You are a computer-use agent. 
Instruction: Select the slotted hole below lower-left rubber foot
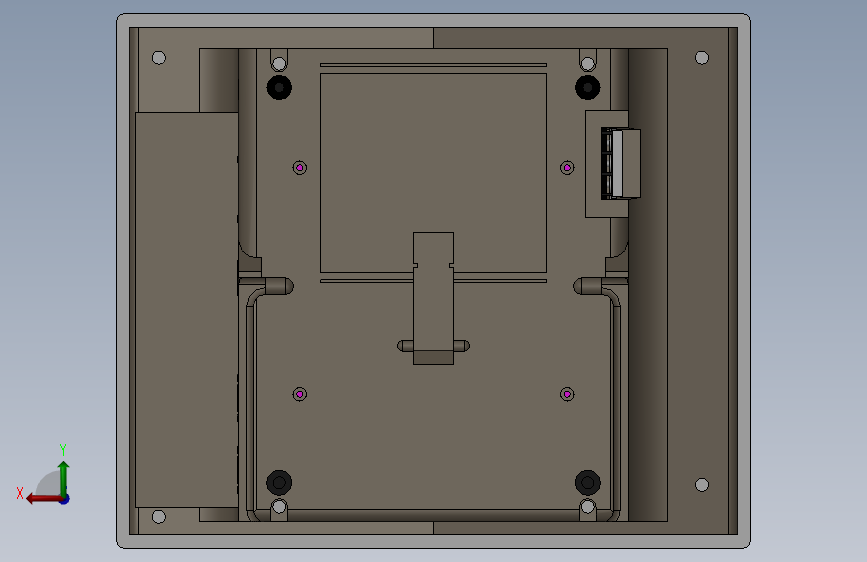coord(279,509)
